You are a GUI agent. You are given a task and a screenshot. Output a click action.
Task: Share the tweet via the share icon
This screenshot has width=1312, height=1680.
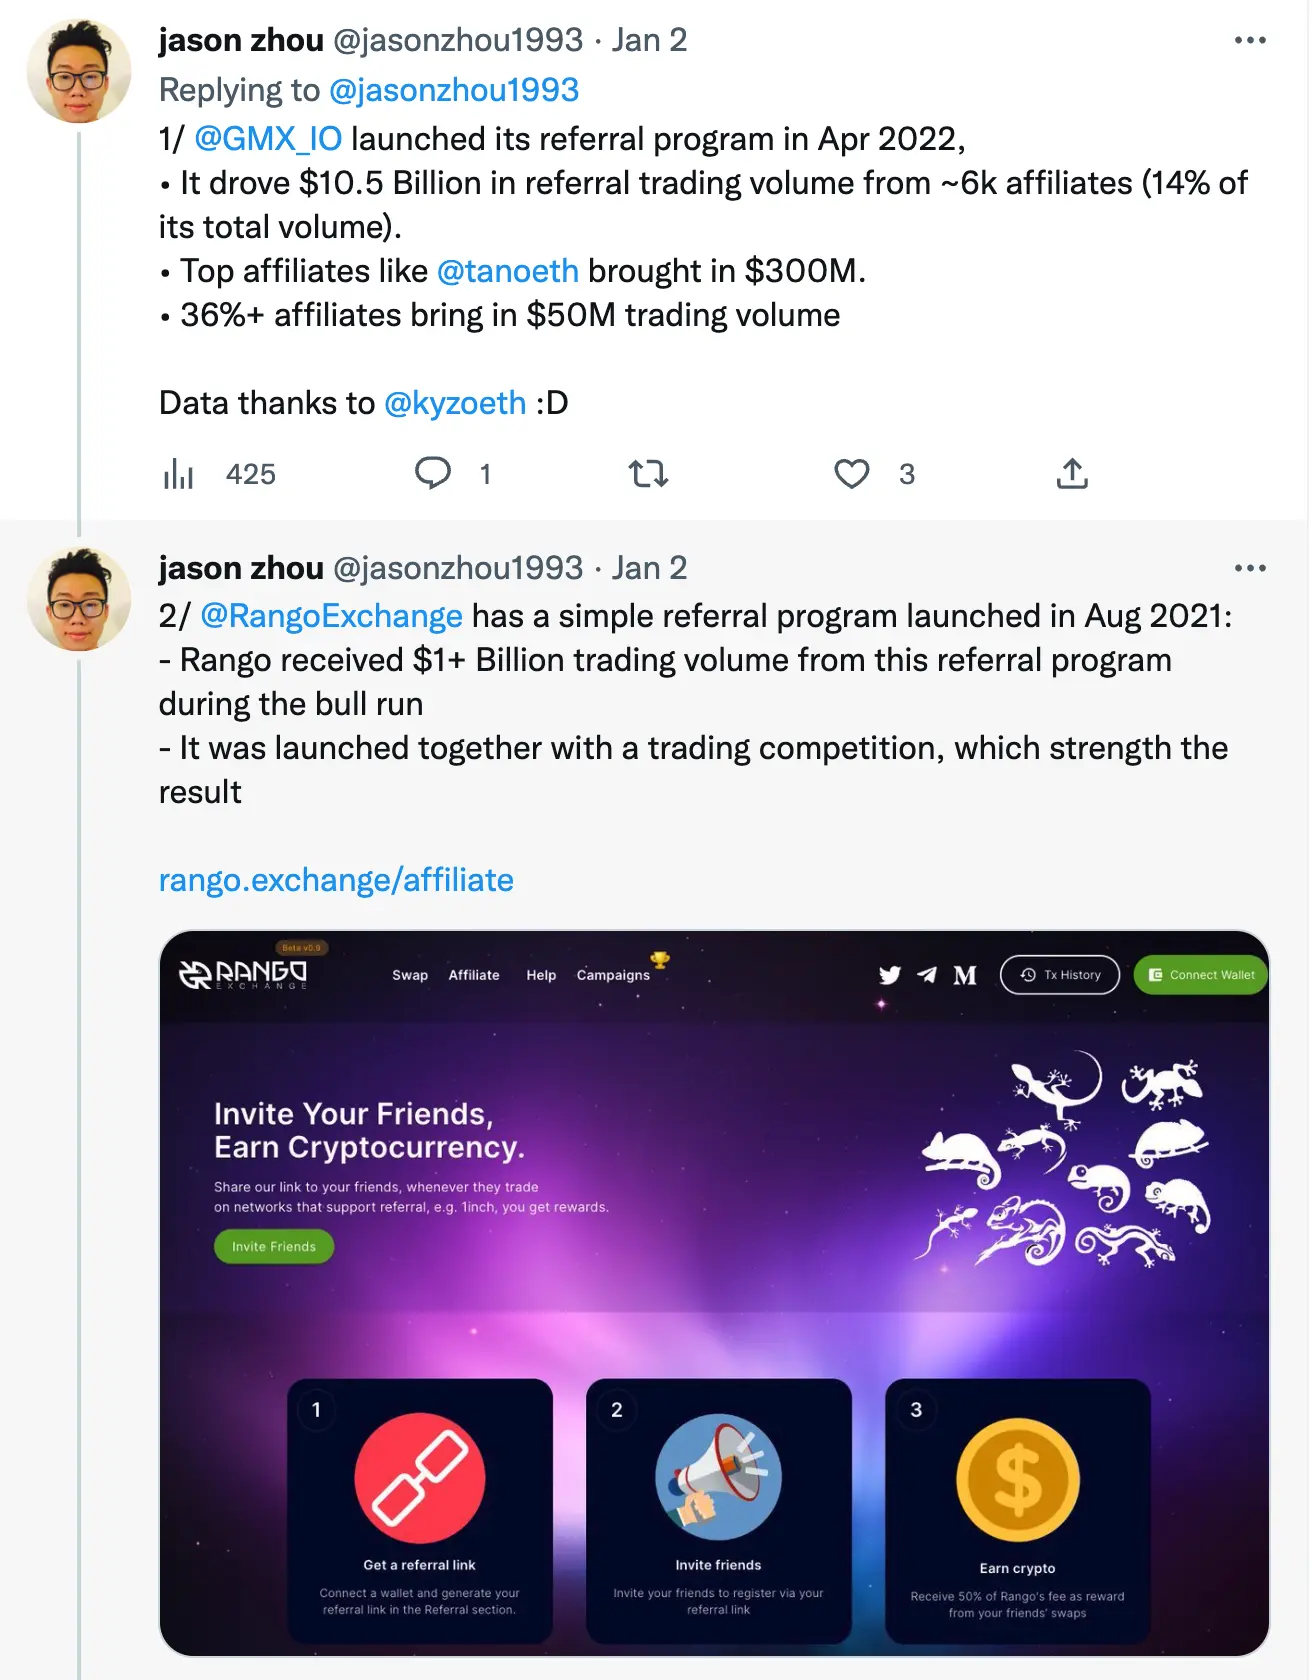(1072, 475)
